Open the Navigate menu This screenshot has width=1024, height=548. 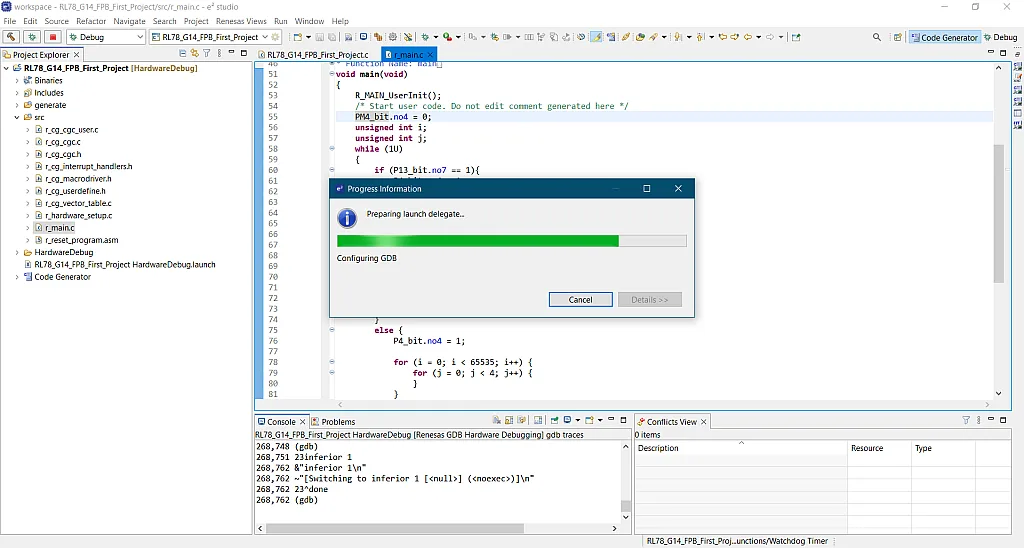coord(129,21)
